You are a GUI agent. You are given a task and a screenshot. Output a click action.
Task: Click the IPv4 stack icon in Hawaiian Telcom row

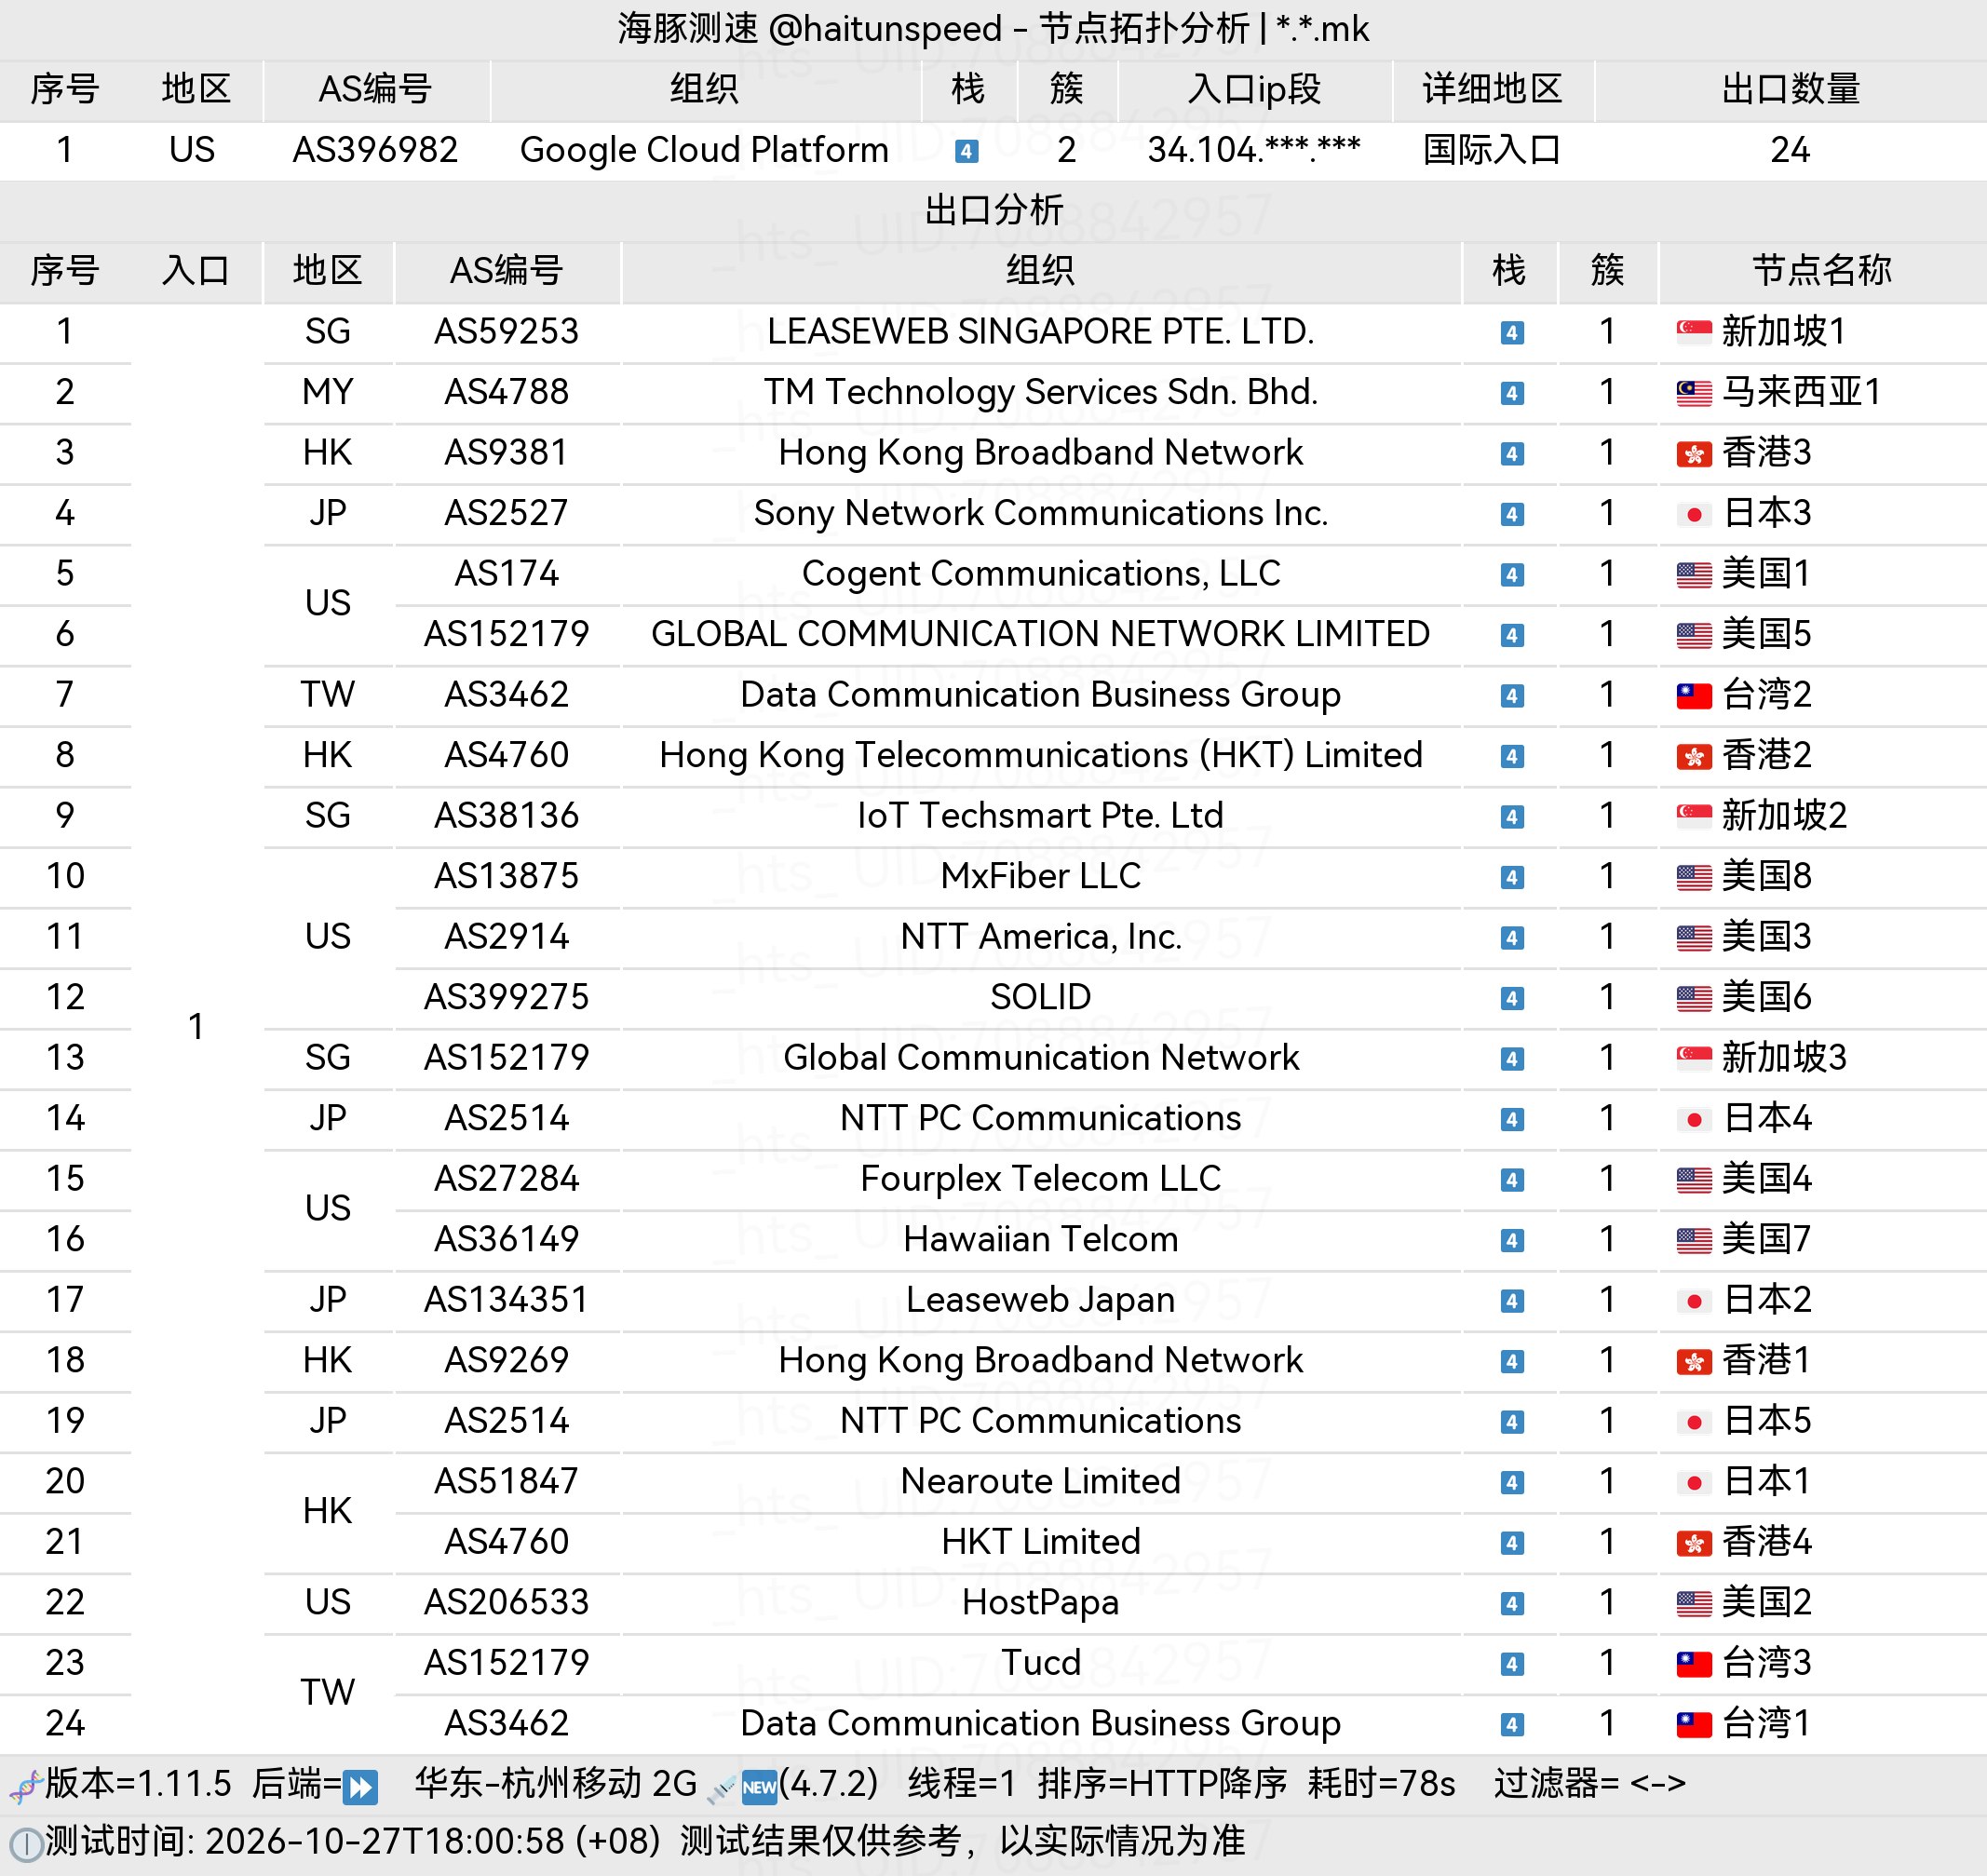tap(1511, 1241)
